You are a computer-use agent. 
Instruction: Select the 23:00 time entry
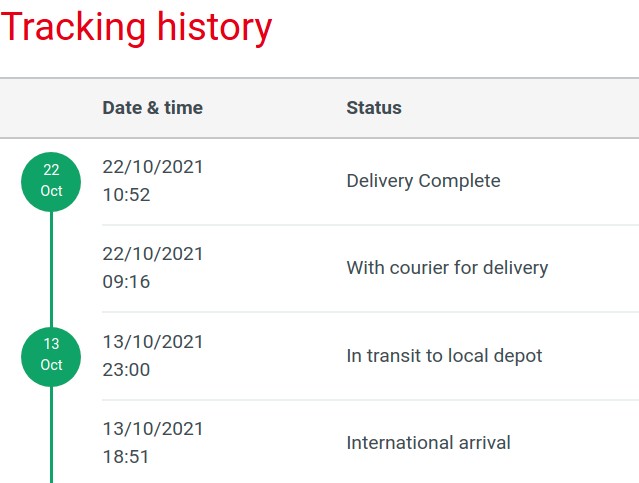[x=126, y=369]
